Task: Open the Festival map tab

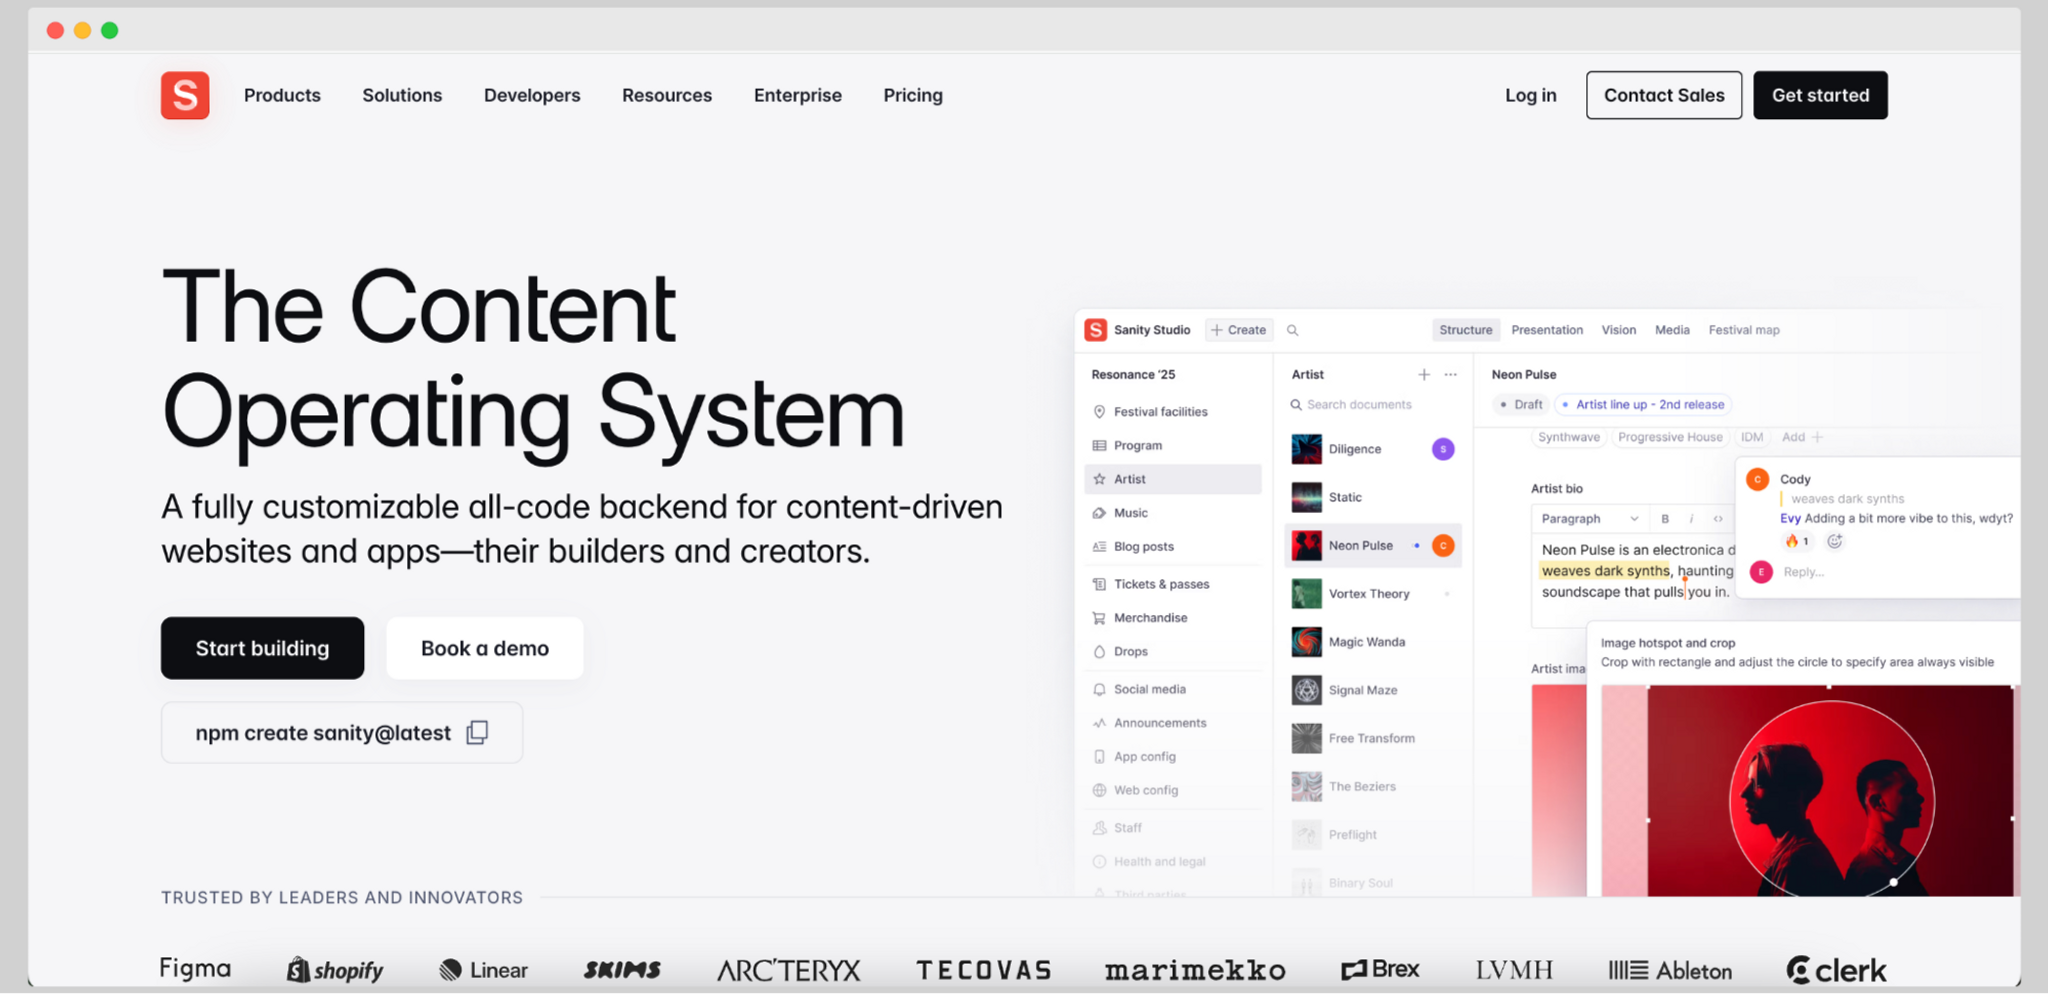Action: pyautogui.click(x=1744, y=330)
